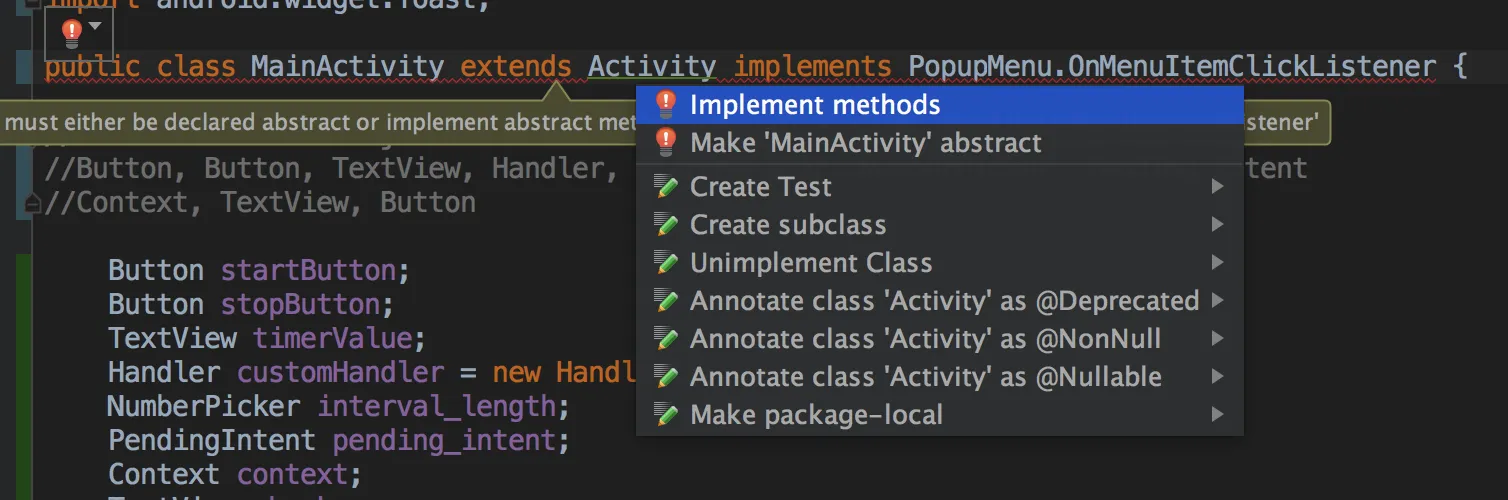
Task: Select the Unimplement Class option
Action: point(810,263)
